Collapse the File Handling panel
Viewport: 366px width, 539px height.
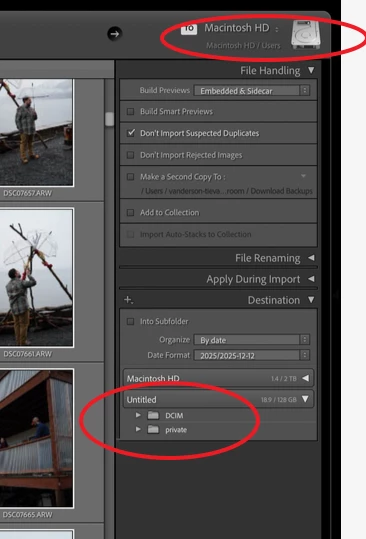tap(311, 70)
